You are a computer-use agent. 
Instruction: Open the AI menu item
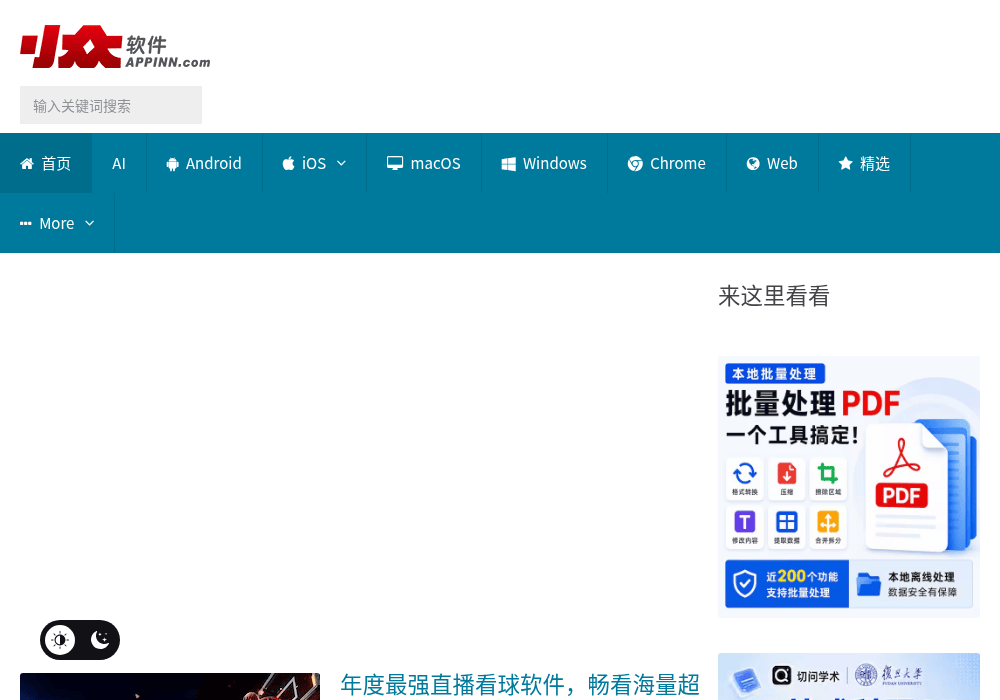tap(119, 163)
